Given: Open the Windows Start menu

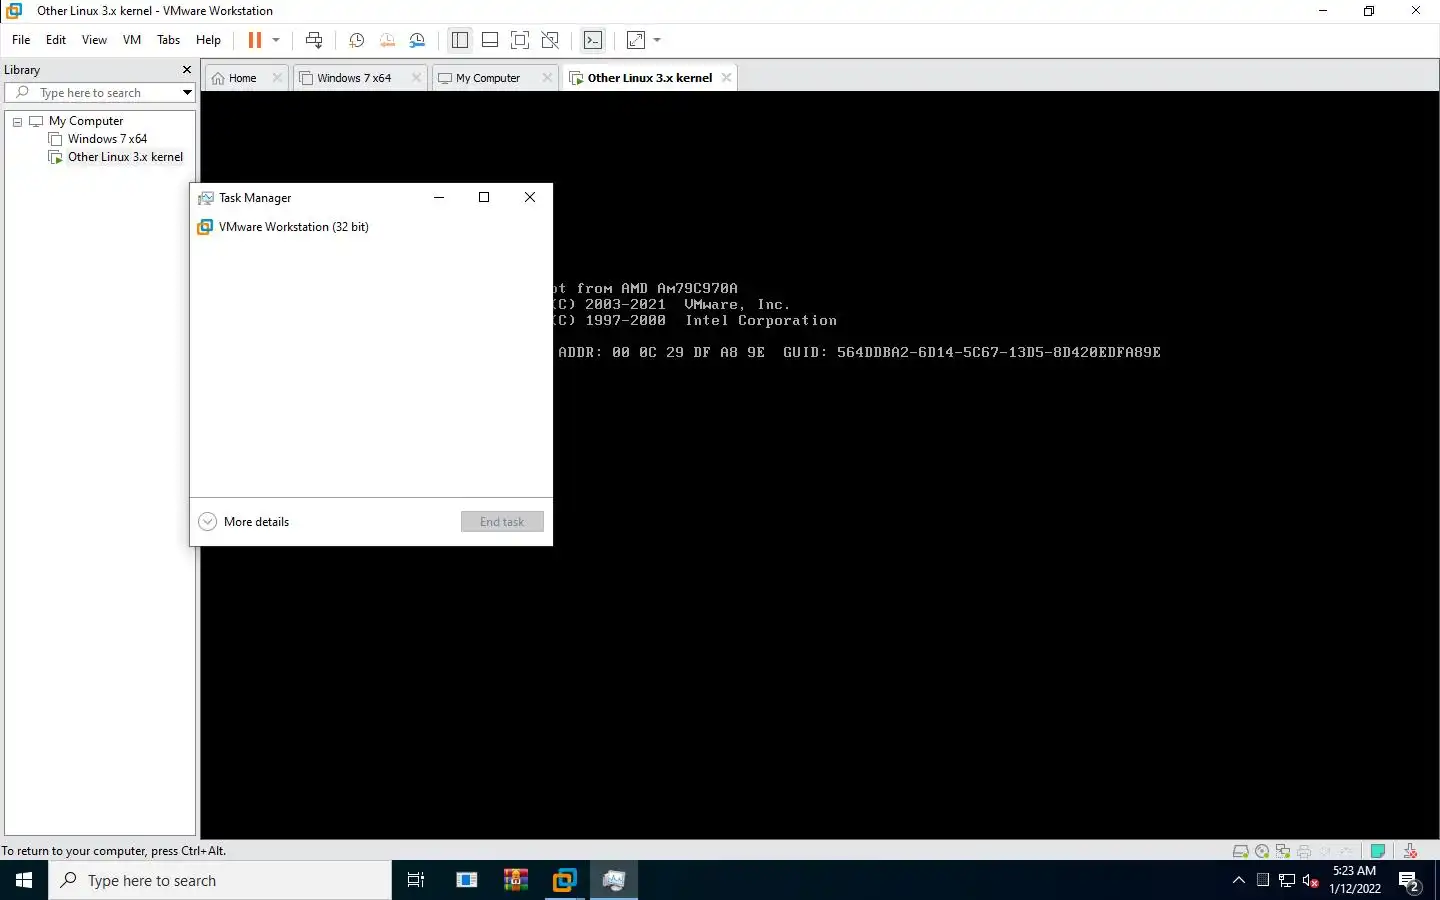Looking at the screenshot, I should point(24,880).
